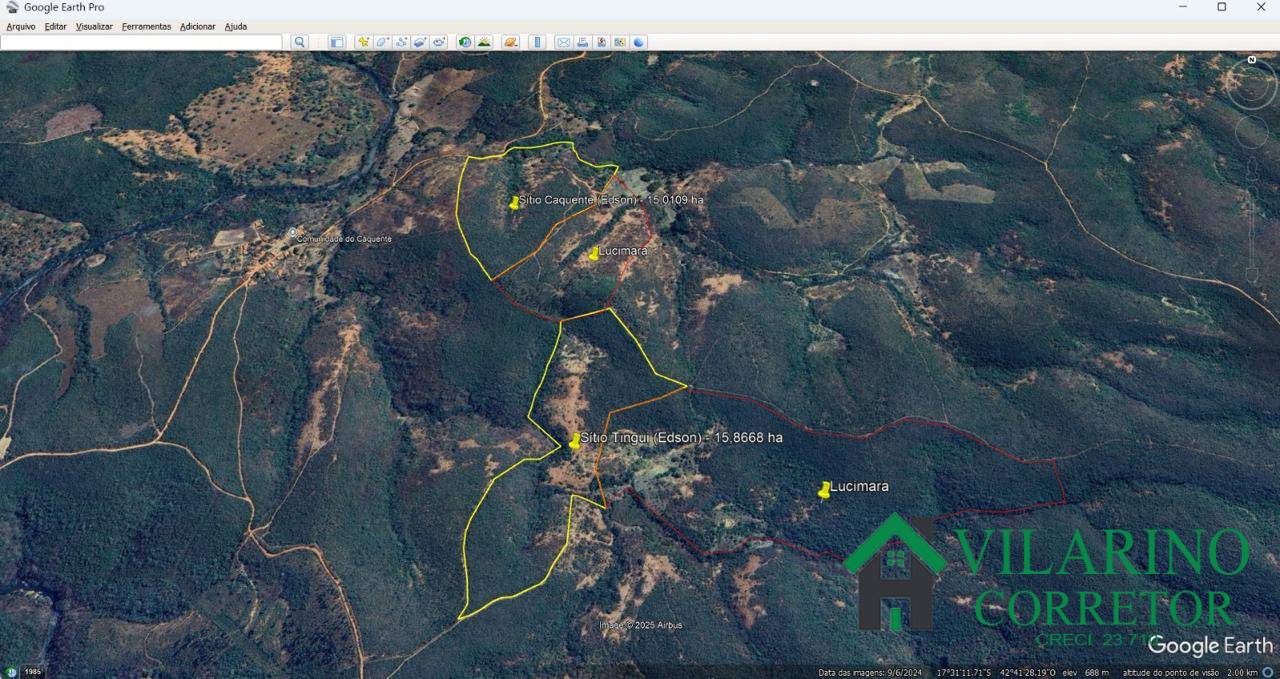
Task: Click the Print icon in toolbar
Action: pyautogui.click(x=582, y=42)
